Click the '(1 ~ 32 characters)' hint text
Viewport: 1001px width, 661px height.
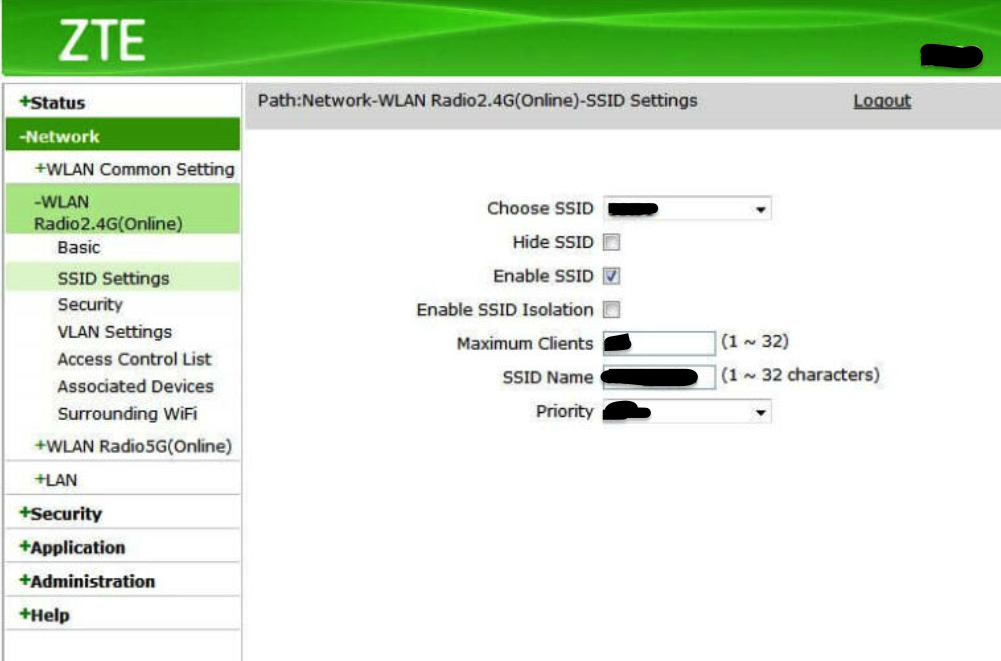coord(801,375)
